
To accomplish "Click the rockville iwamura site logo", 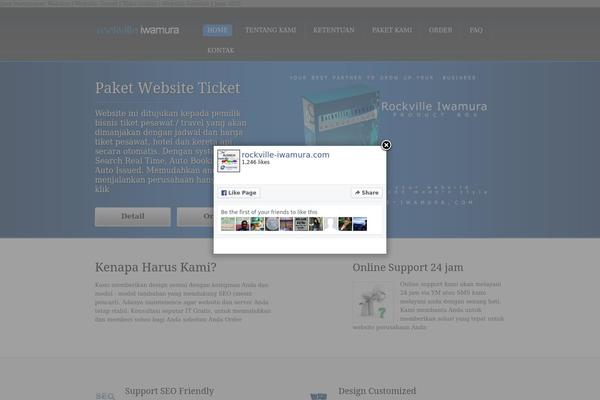I will click(137, 30).
